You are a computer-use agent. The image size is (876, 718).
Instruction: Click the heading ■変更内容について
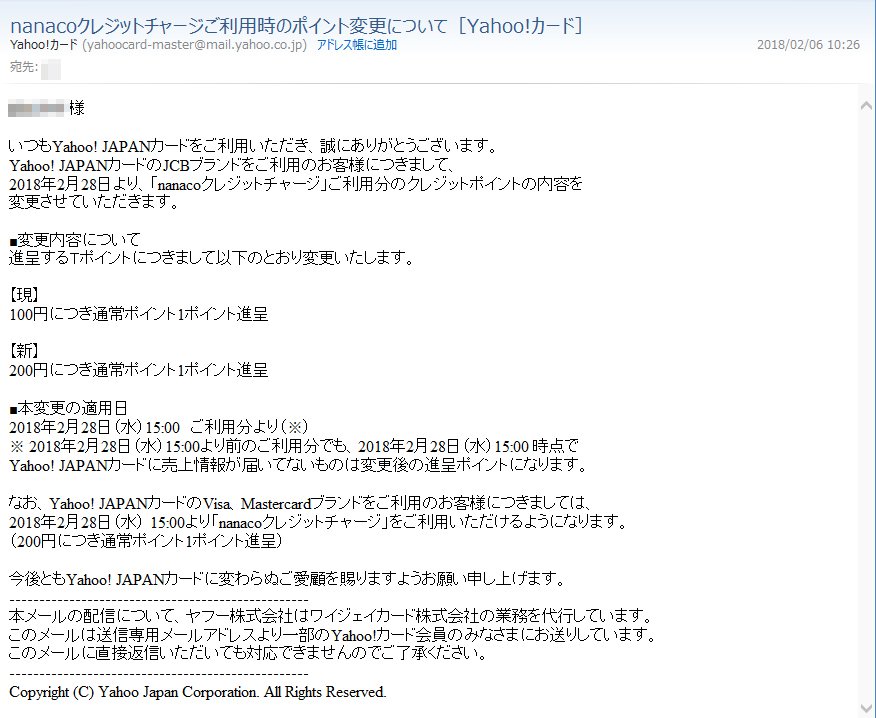75,240
